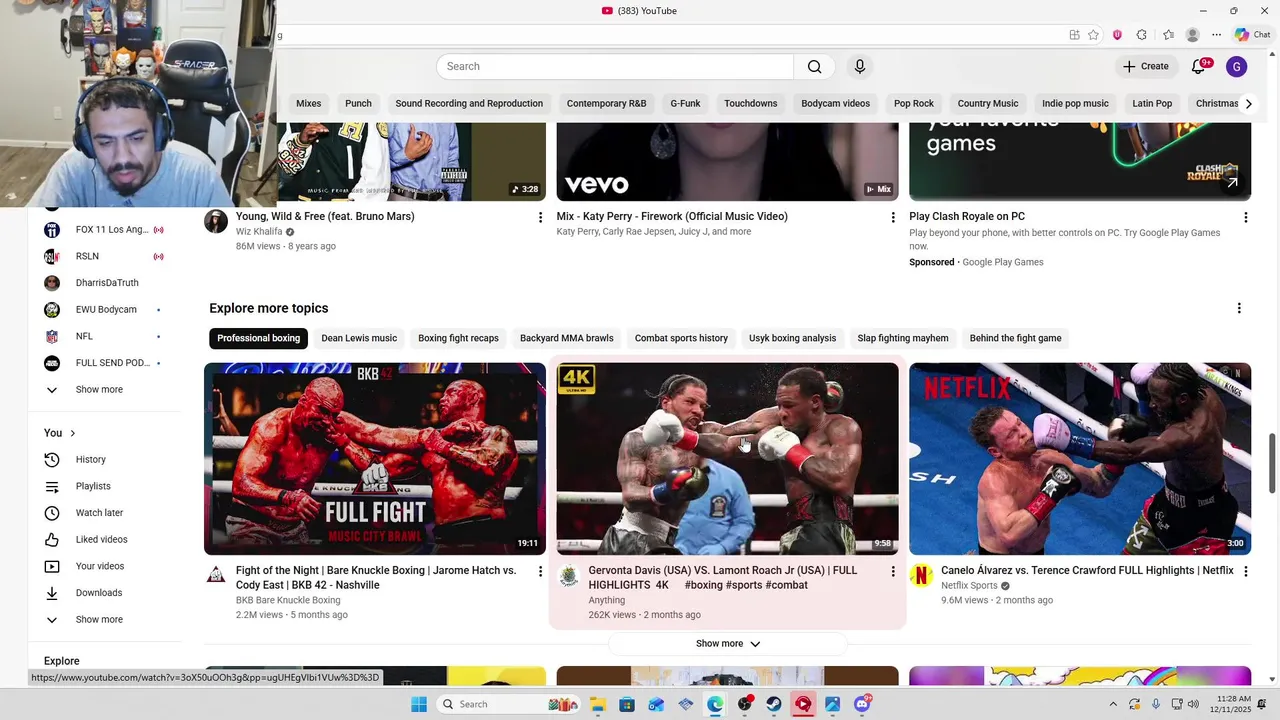1280x720 pixels.
Task: Play the Gervonta Davis vs Lamont Roach thumbnail
Action: pos(727,458)
